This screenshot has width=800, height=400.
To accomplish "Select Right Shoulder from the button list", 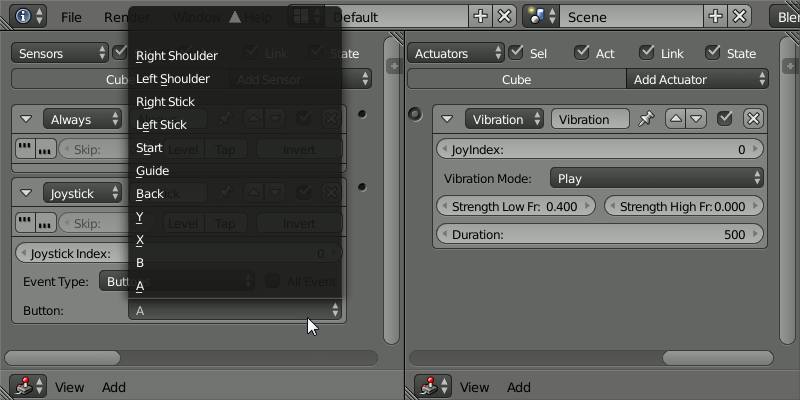I will pyautogui.click(x=177, y=56).
